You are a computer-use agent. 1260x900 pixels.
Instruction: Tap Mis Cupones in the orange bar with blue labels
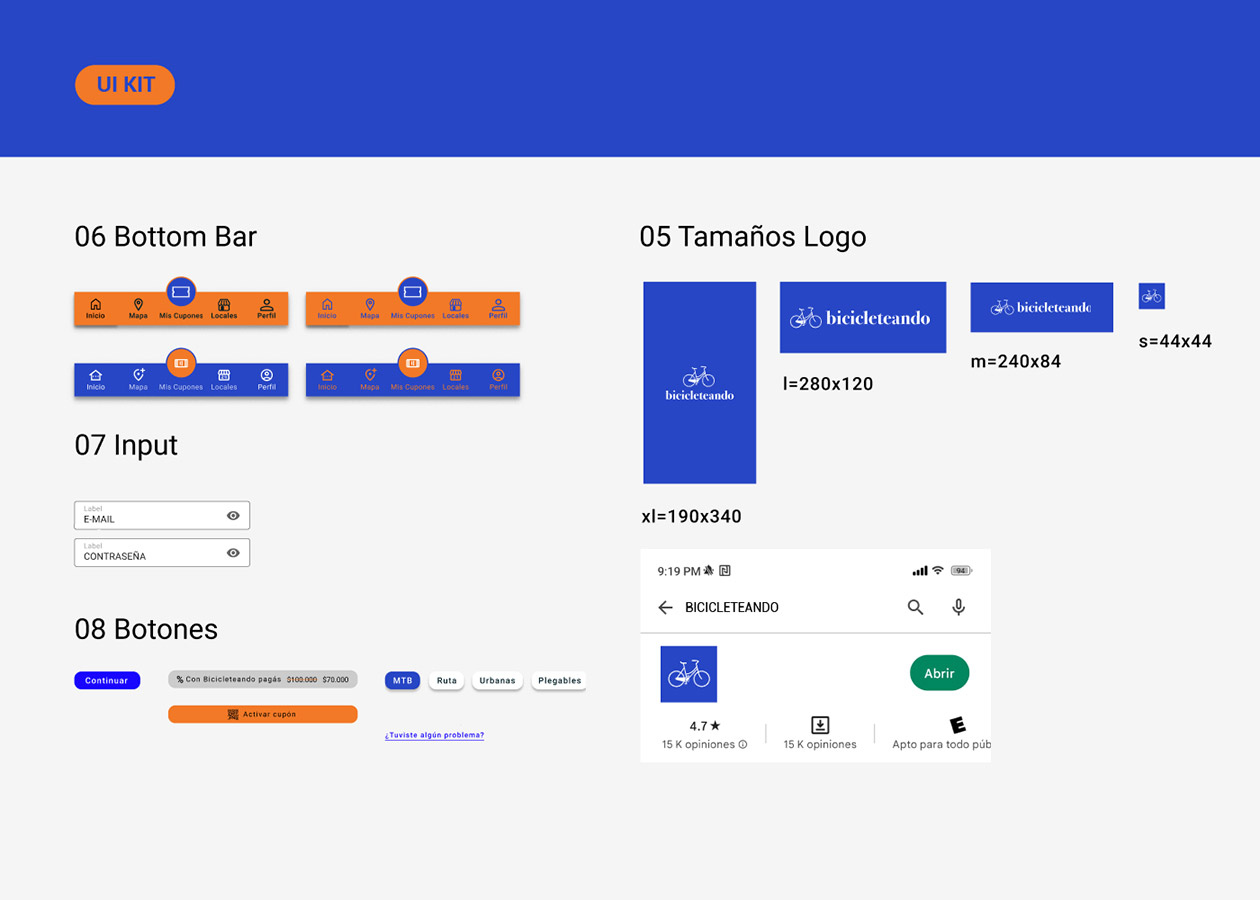coord(413,300)
